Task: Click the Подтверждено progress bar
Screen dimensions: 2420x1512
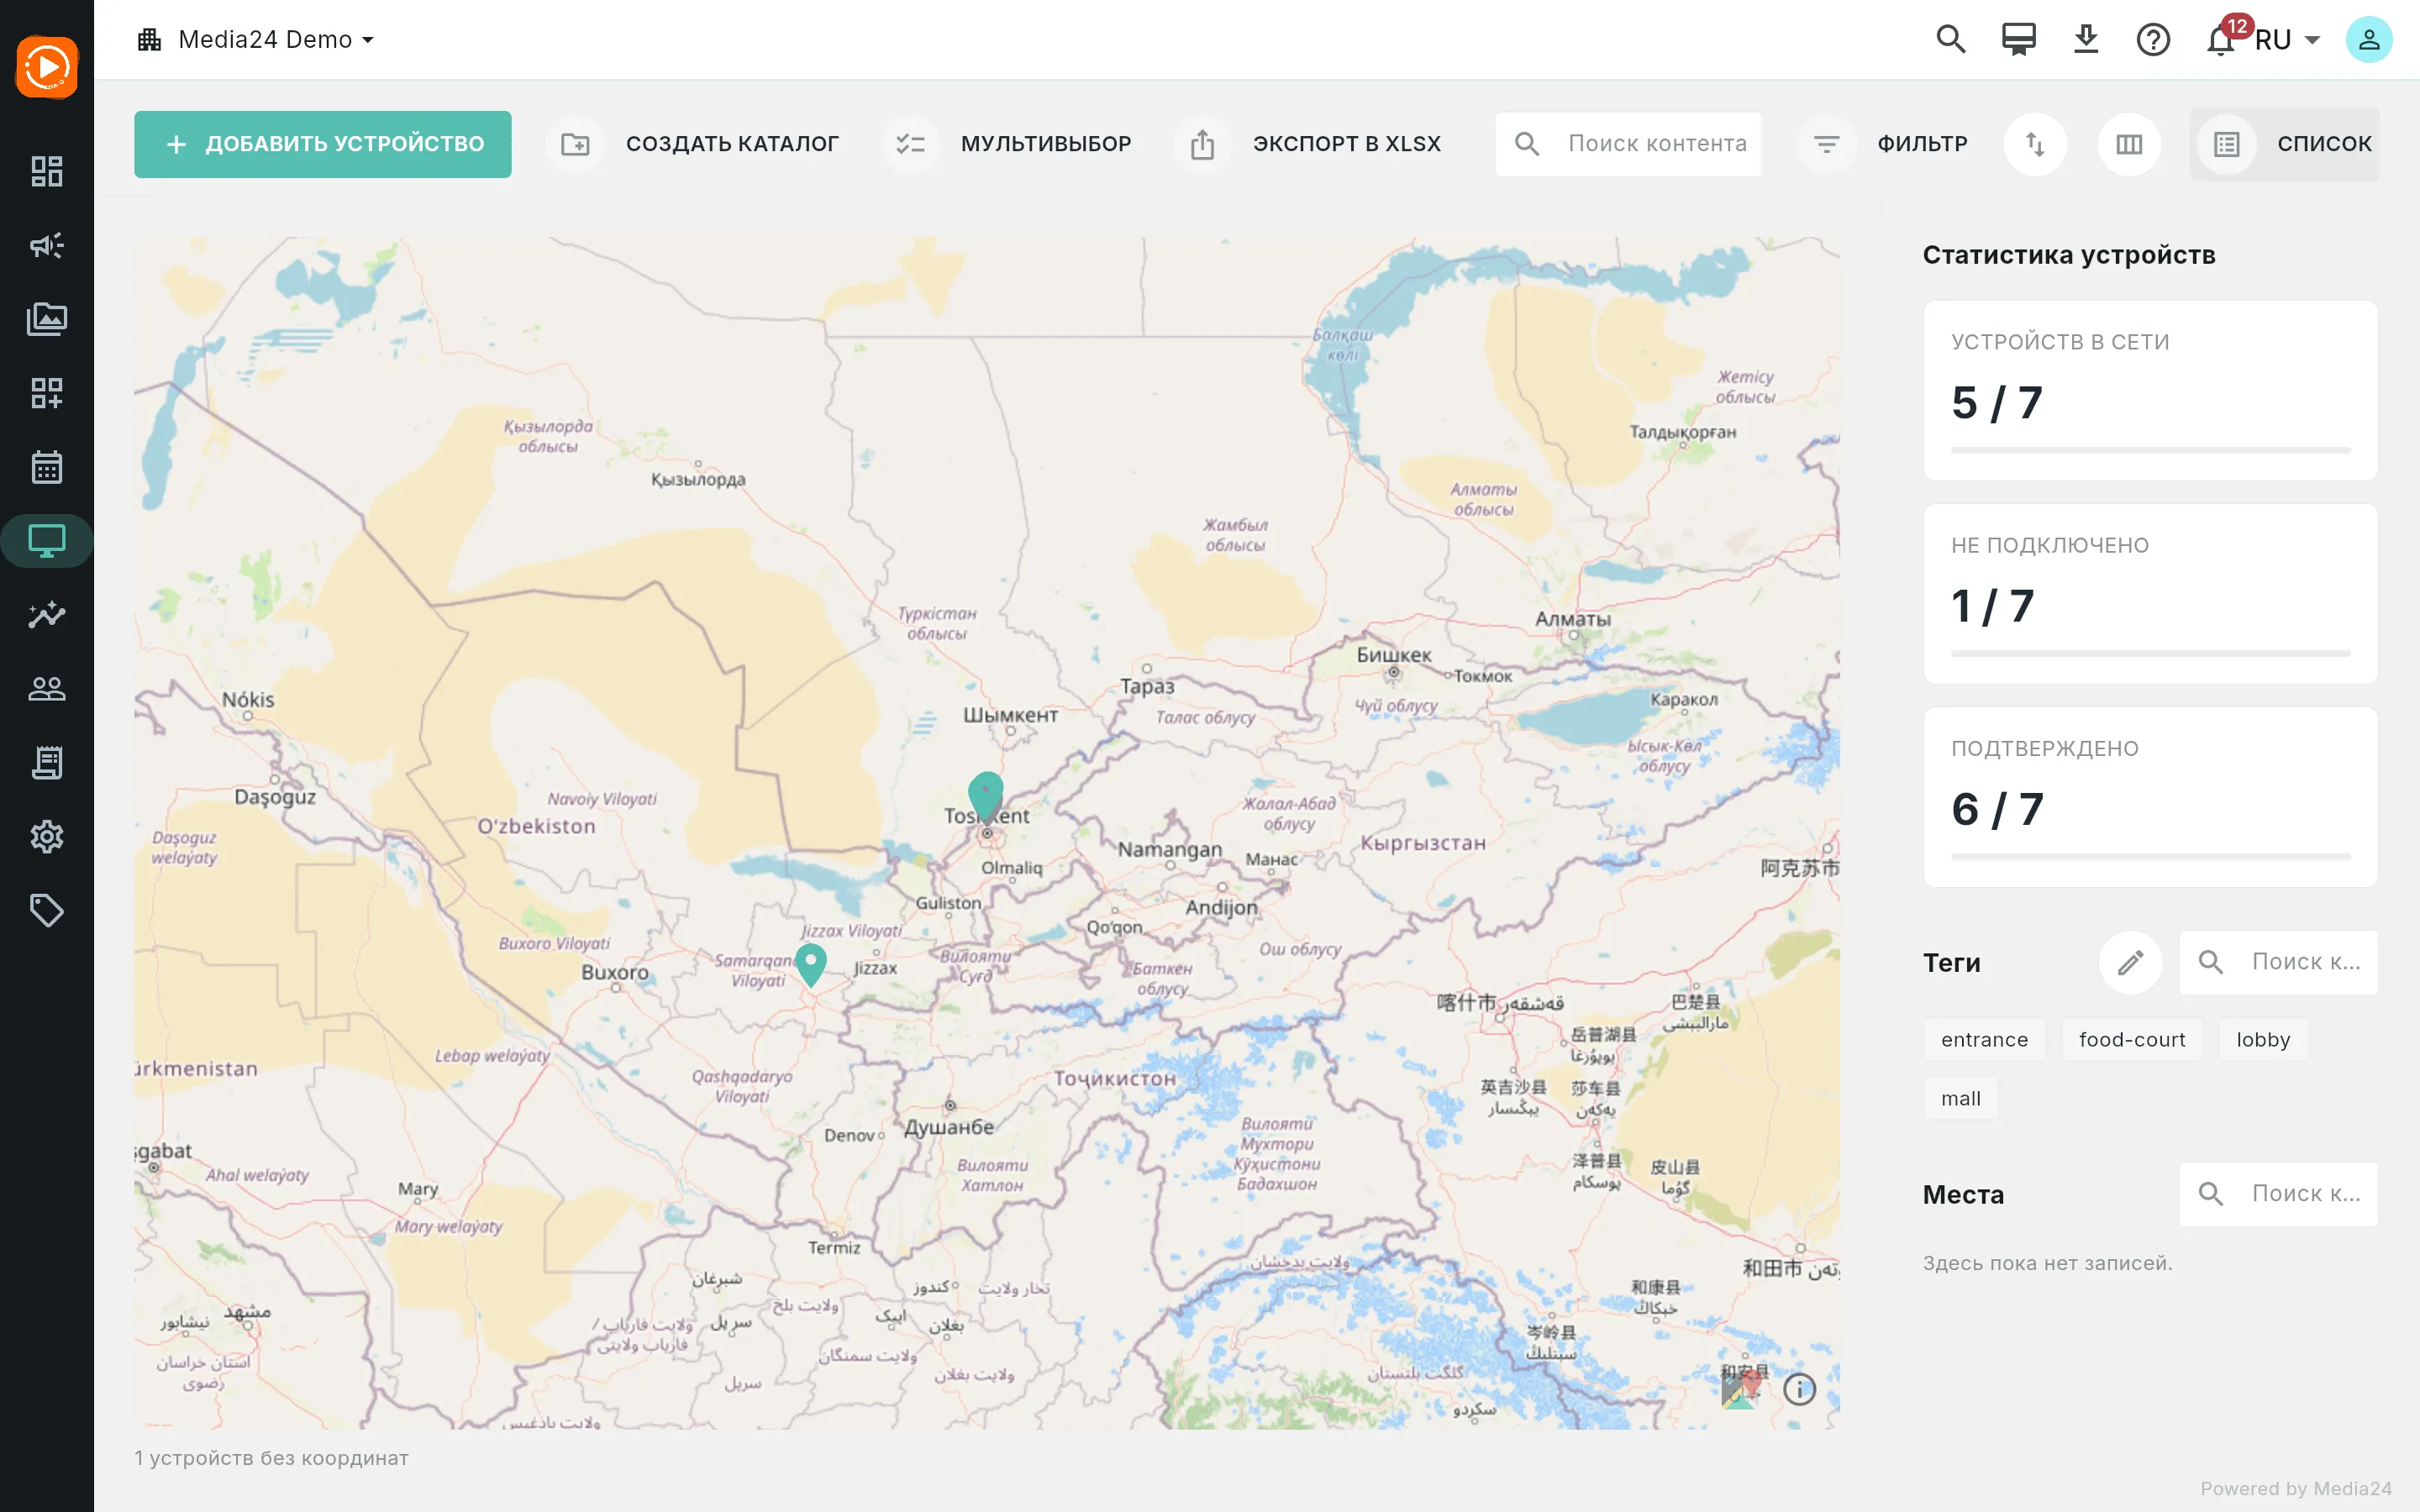Action: [2150, 857]
